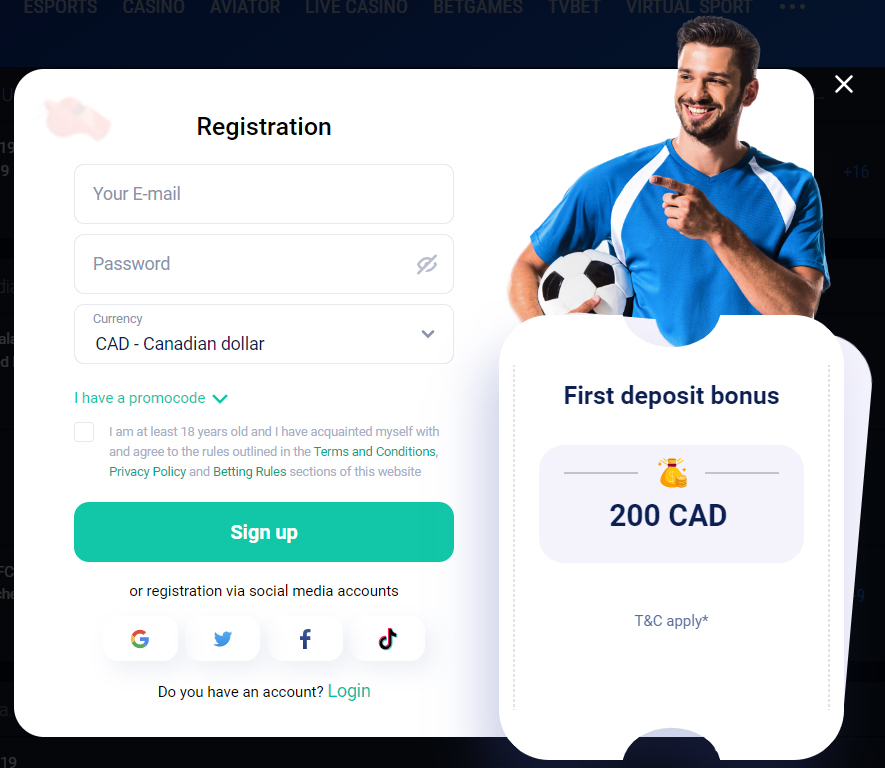Sign up with Google account icon
Screen dimensions: 885x768
pyautogui.click(x=140, y=639)
